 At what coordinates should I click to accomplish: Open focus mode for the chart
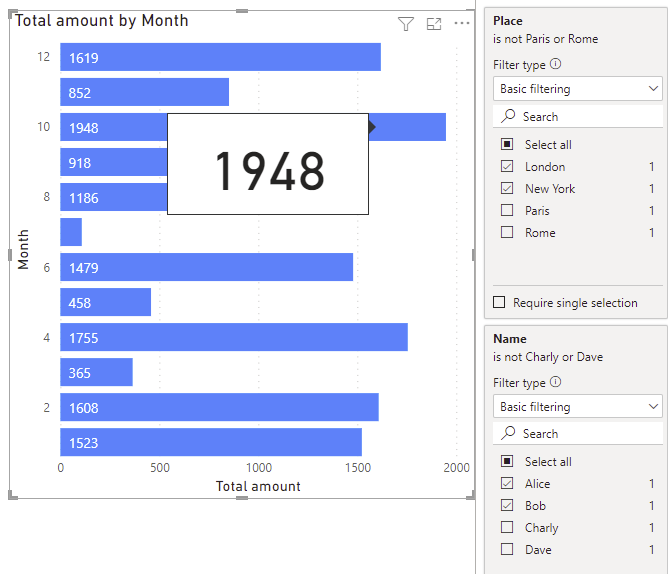[x=434, y=24]
